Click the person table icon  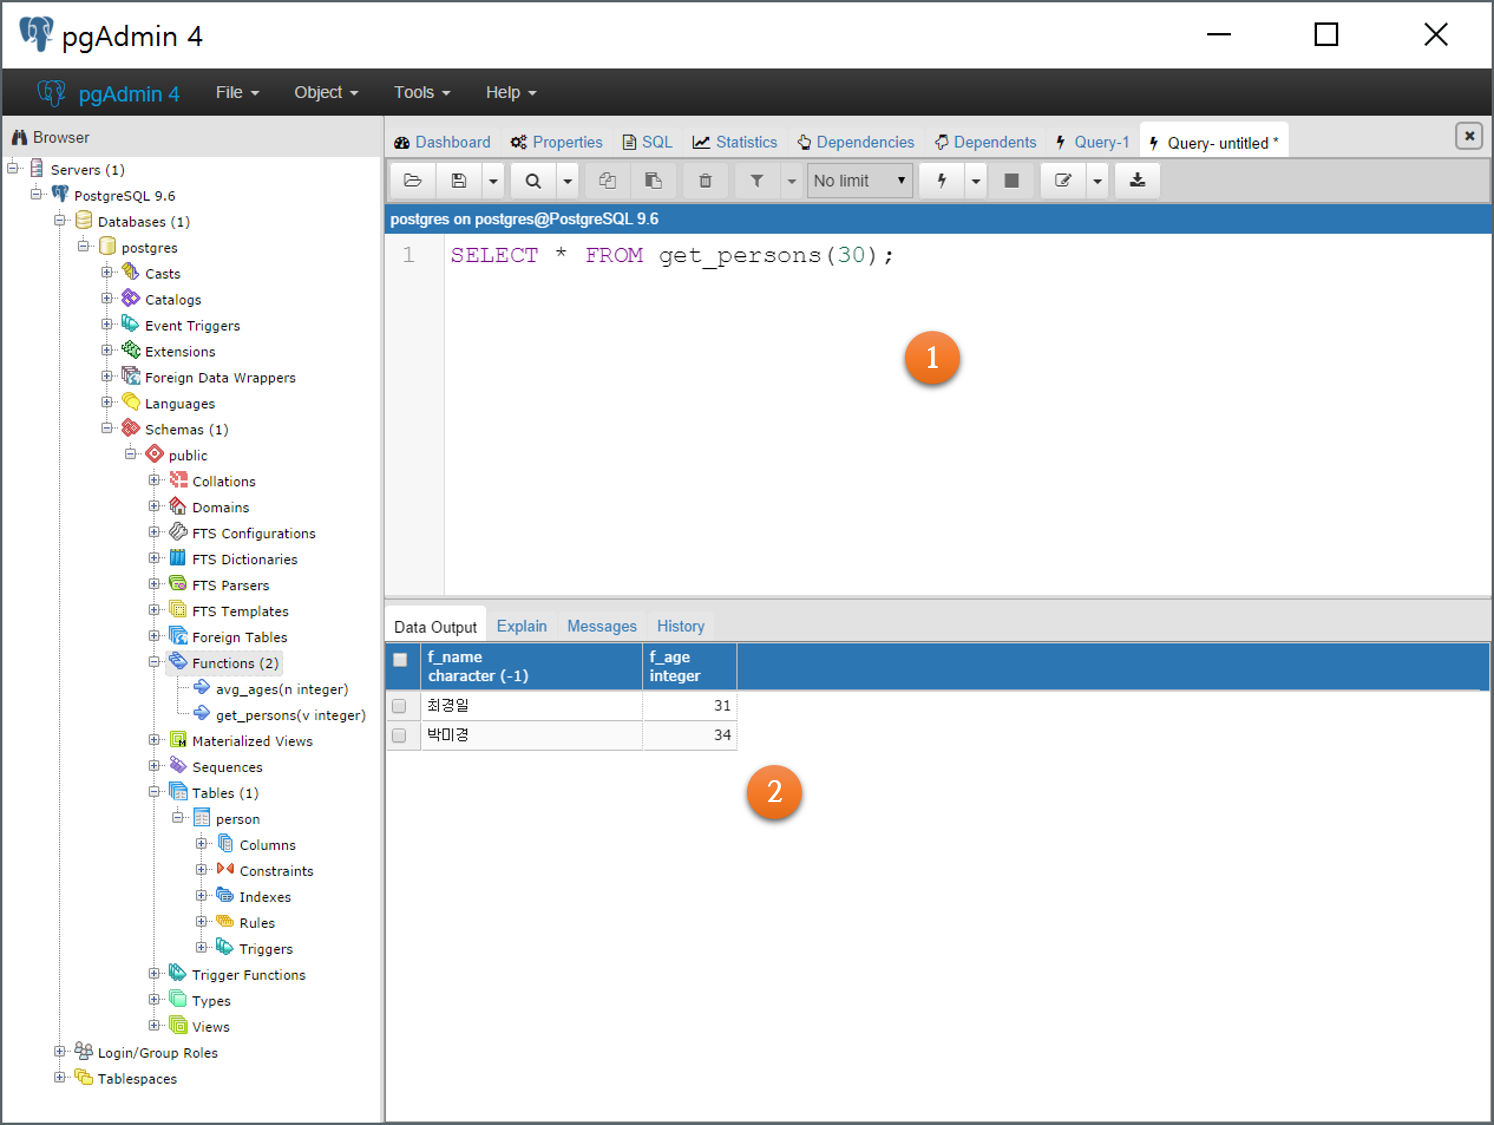(x=202, y=818)
